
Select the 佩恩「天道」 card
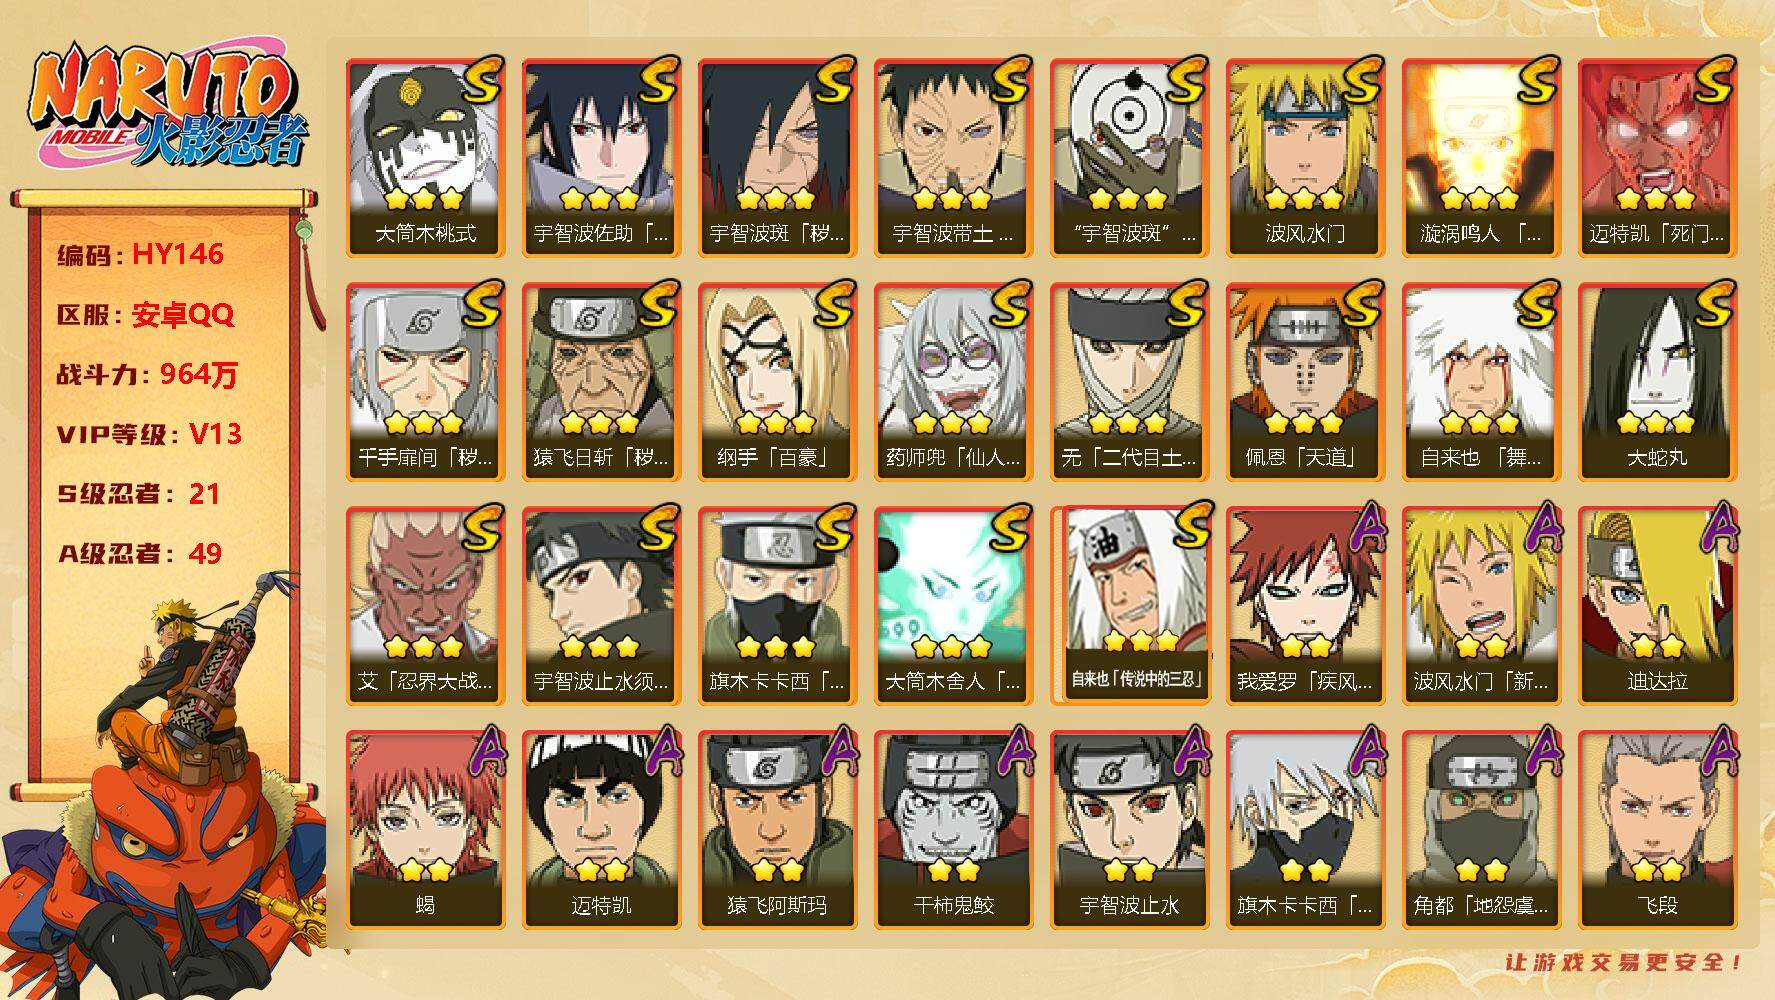(1305, 382)
